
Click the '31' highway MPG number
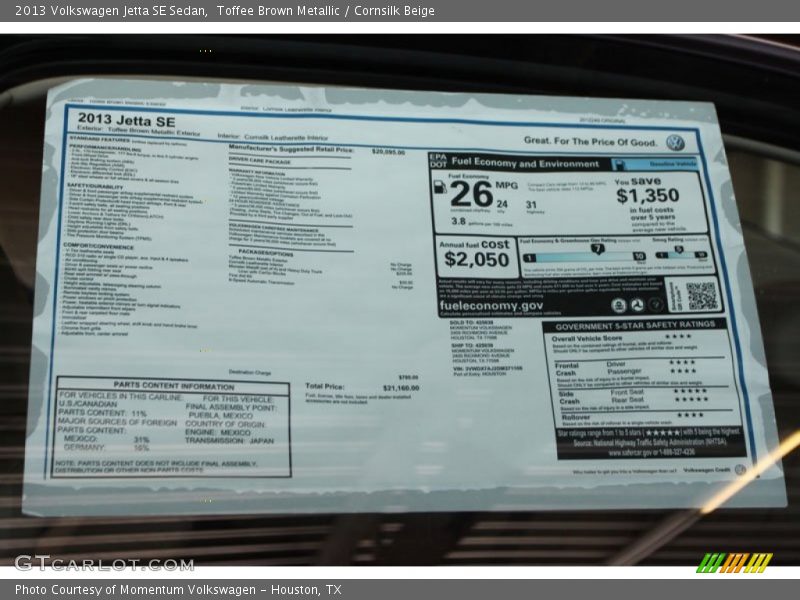pos(531,205)
